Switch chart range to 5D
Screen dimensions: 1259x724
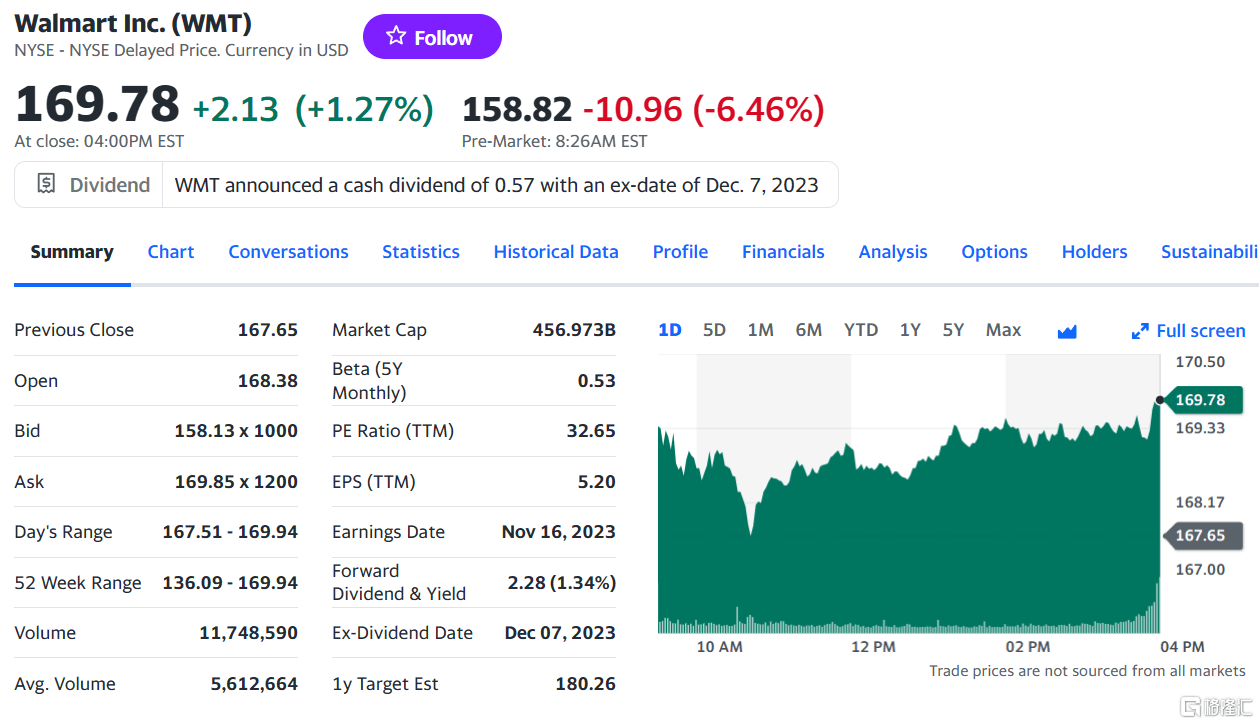pos(714,330)
